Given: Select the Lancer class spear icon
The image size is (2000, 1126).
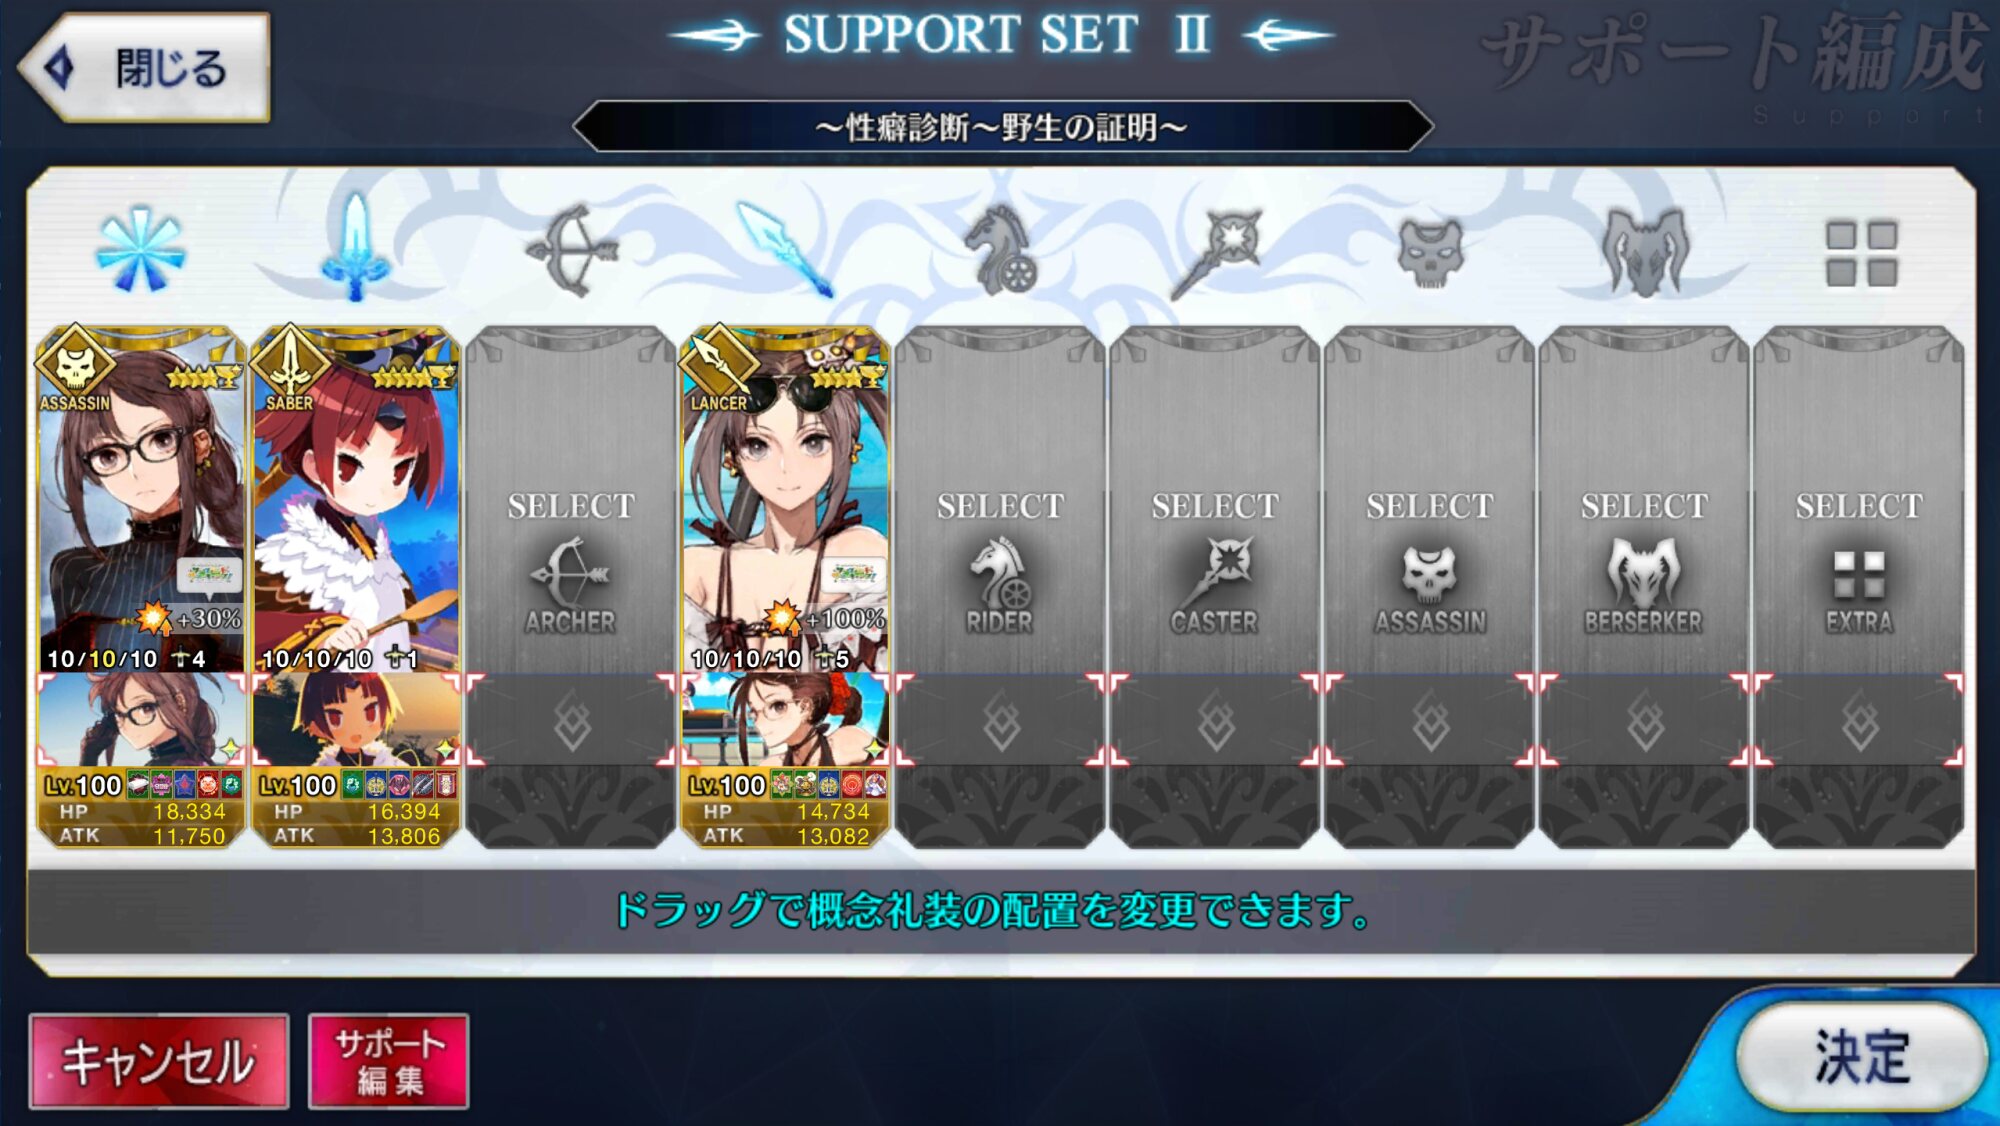Looking at the screenshot, I should tap(785, 250).
